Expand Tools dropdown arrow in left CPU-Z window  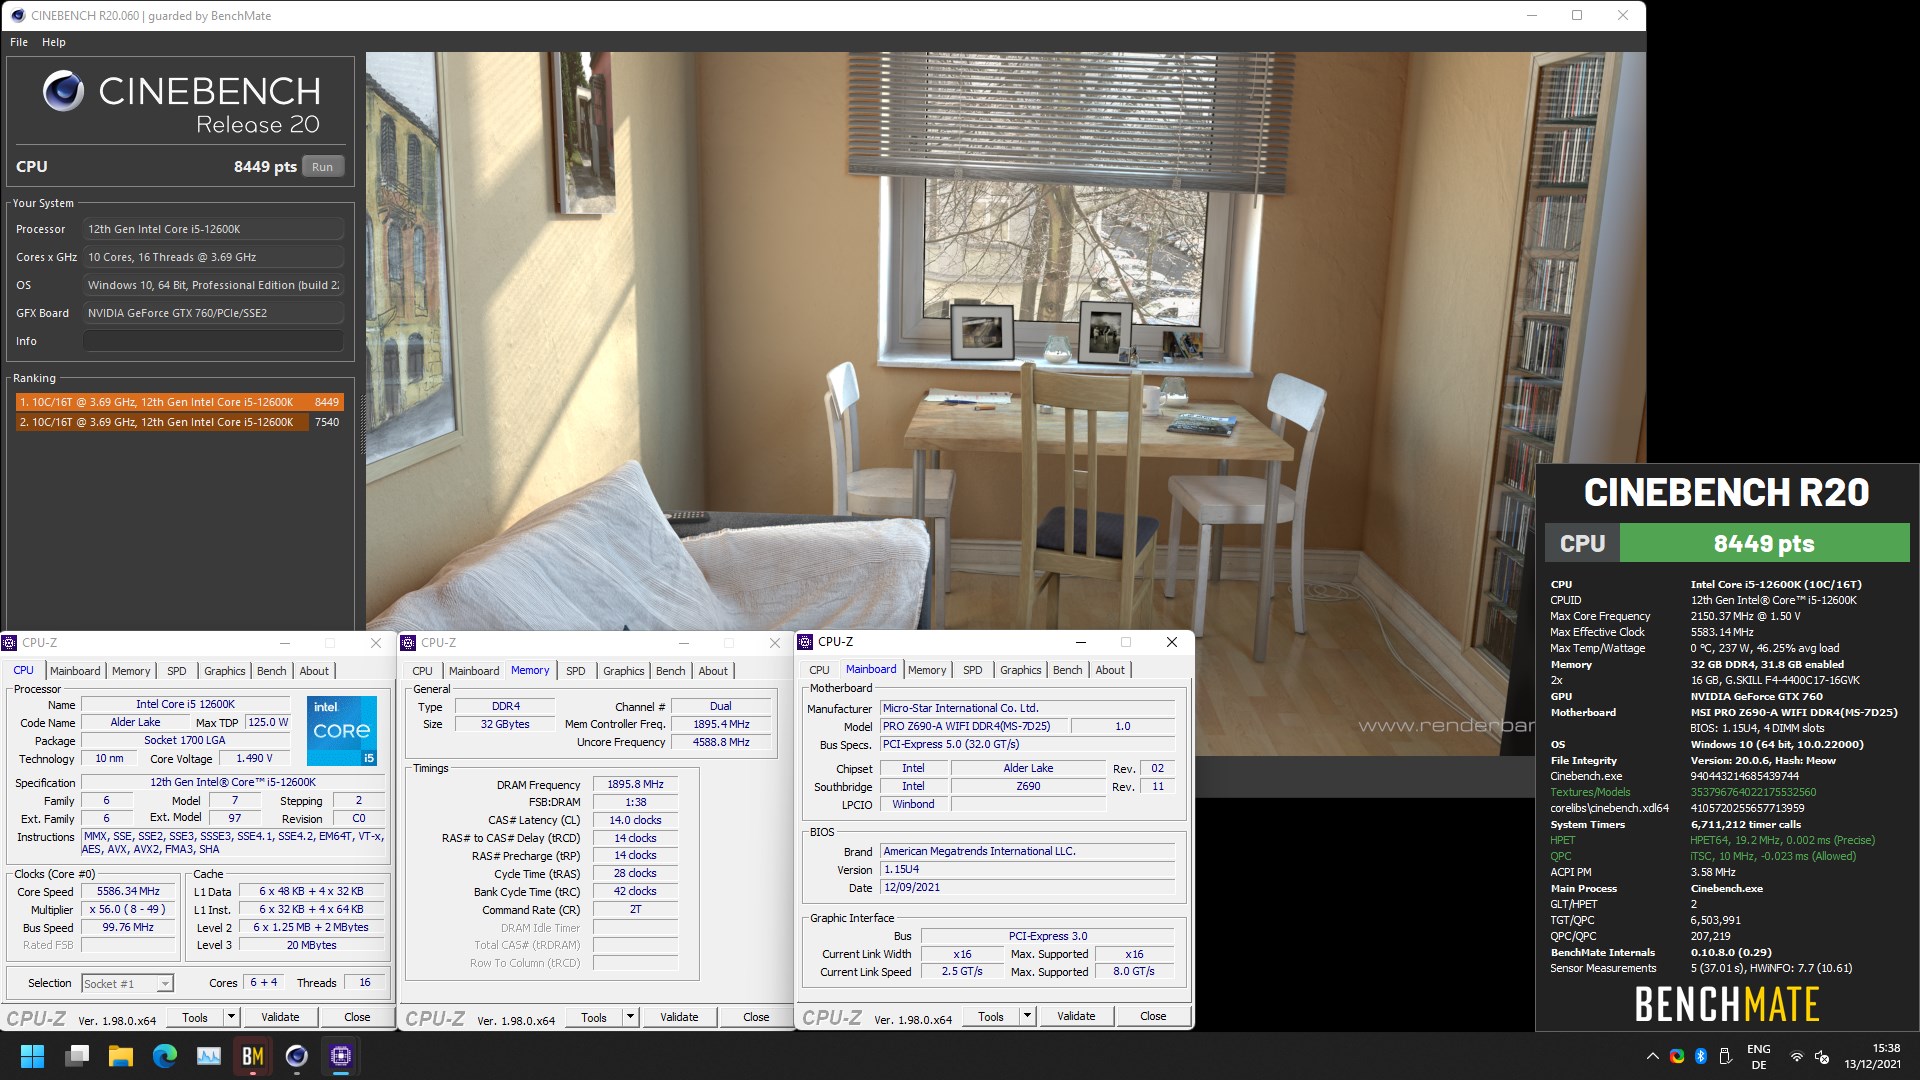click(x=231, y=1017)
